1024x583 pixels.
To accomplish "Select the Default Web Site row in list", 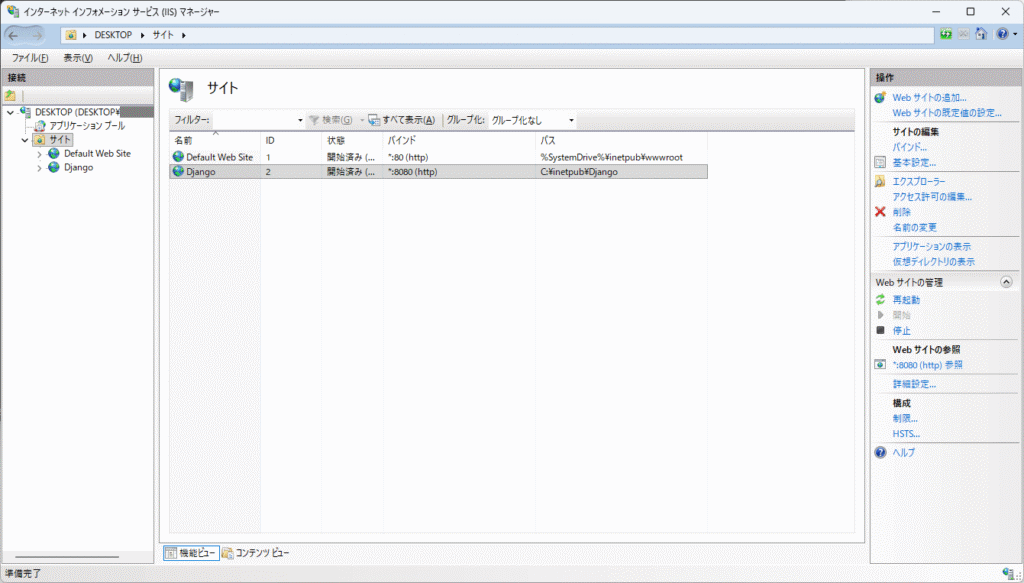I will 220,157.
